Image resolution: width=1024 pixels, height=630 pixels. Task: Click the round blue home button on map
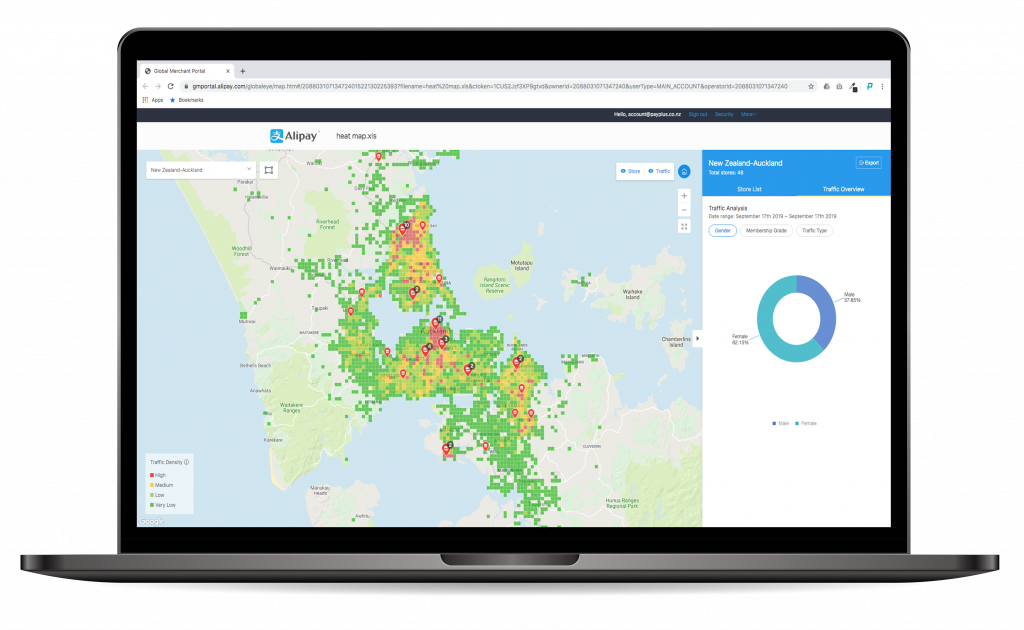pos(684,171)
